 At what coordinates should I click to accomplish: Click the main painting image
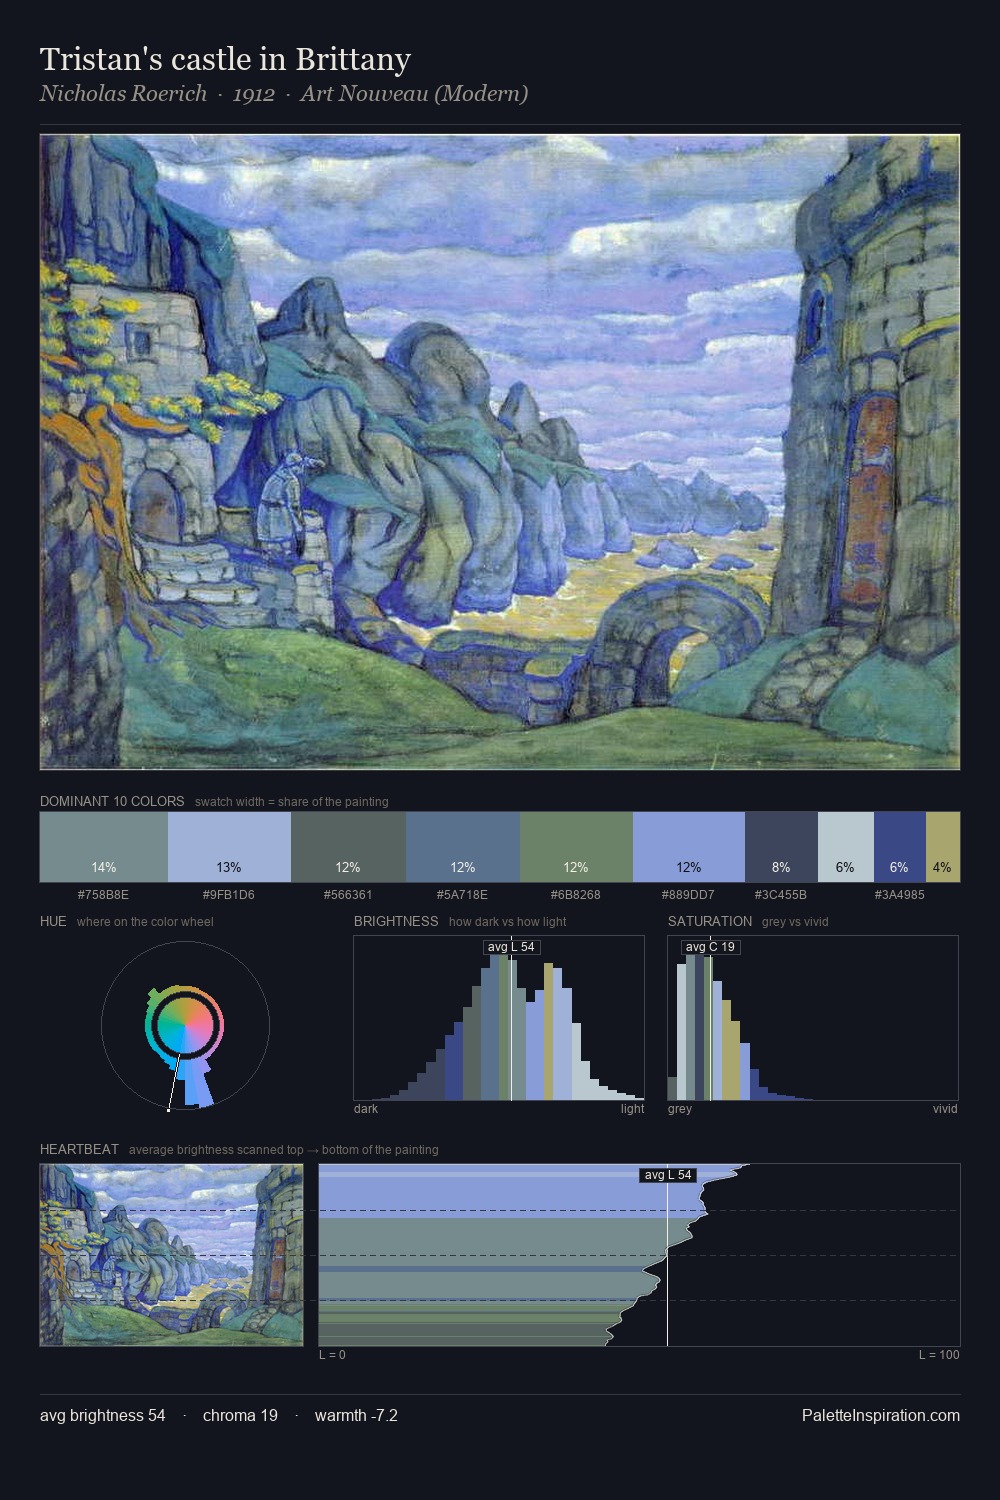[x=500, y=452]
